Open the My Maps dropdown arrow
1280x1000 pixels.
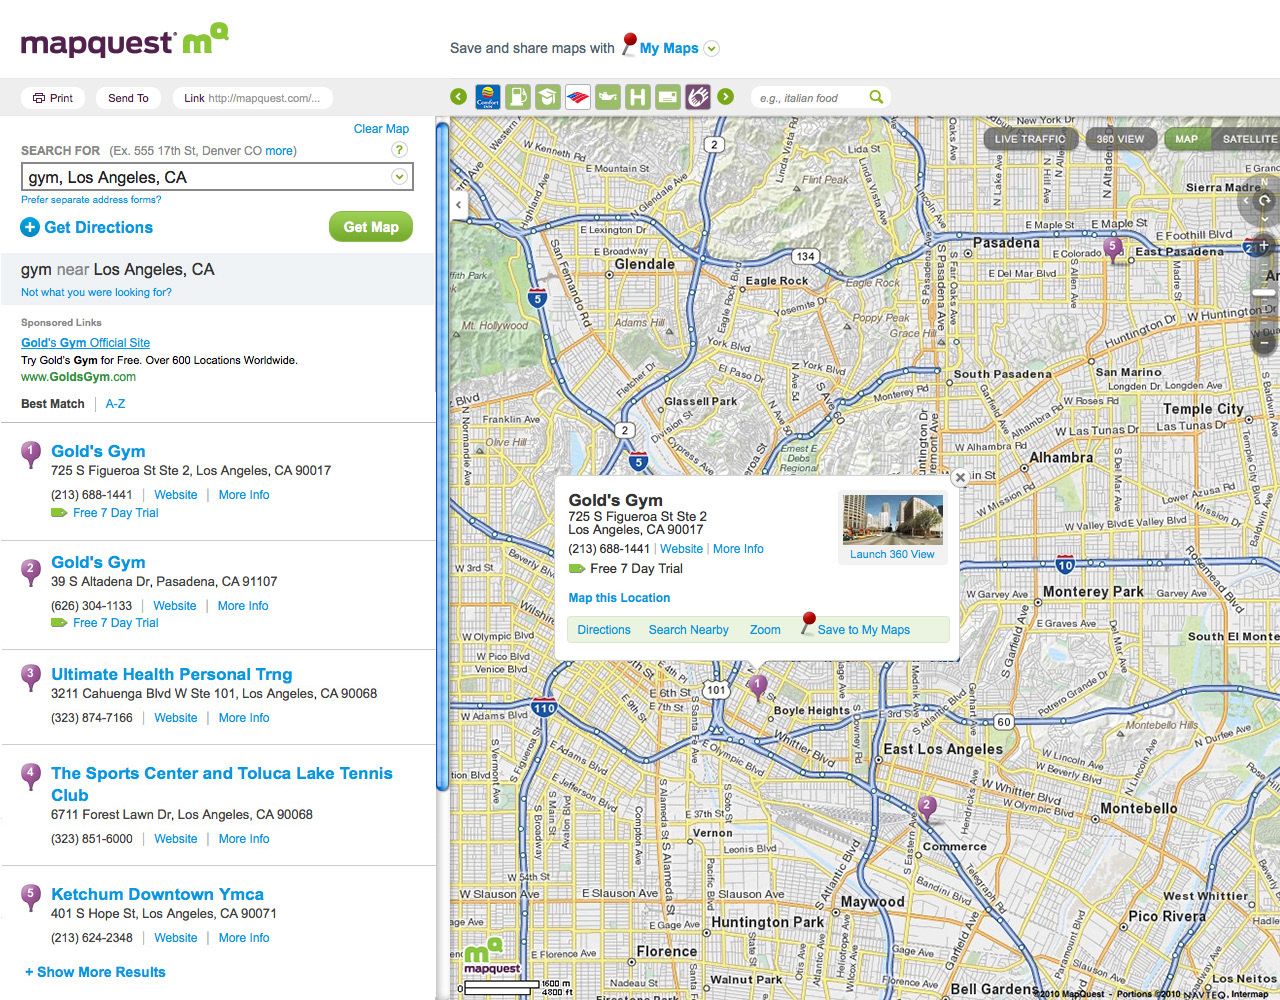pos(711,48)
